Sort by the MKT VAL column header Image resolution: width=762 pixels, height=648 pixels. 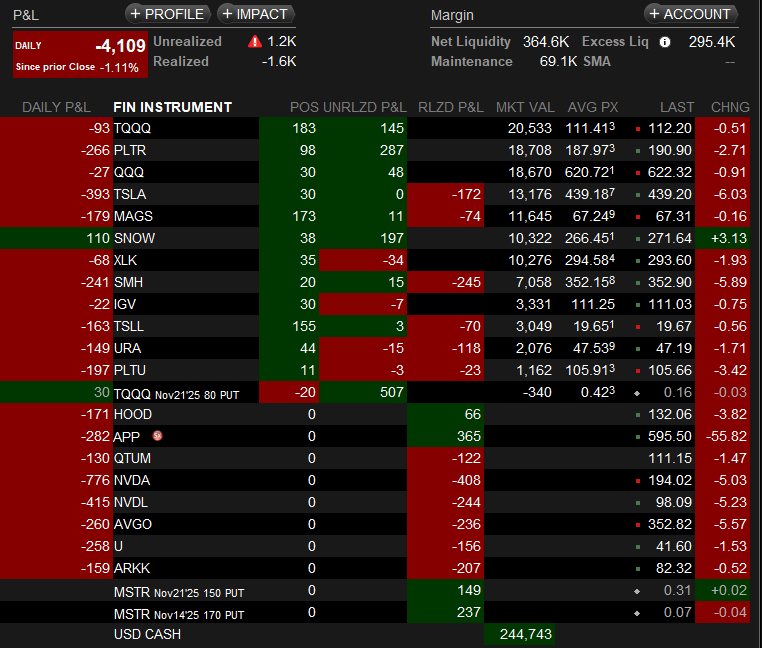(525, 107)
